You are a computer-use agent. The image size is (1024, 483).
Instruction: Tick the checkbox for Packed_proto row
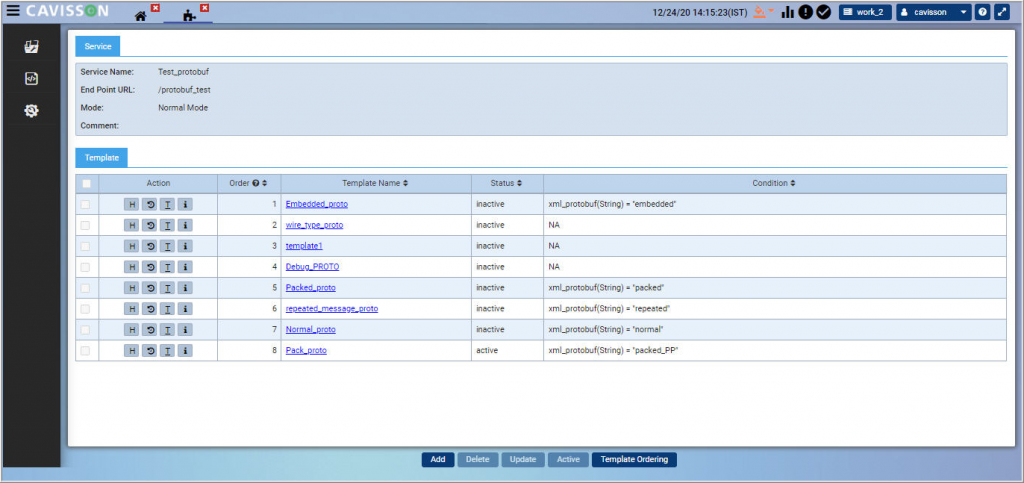(x=86, y=288)
